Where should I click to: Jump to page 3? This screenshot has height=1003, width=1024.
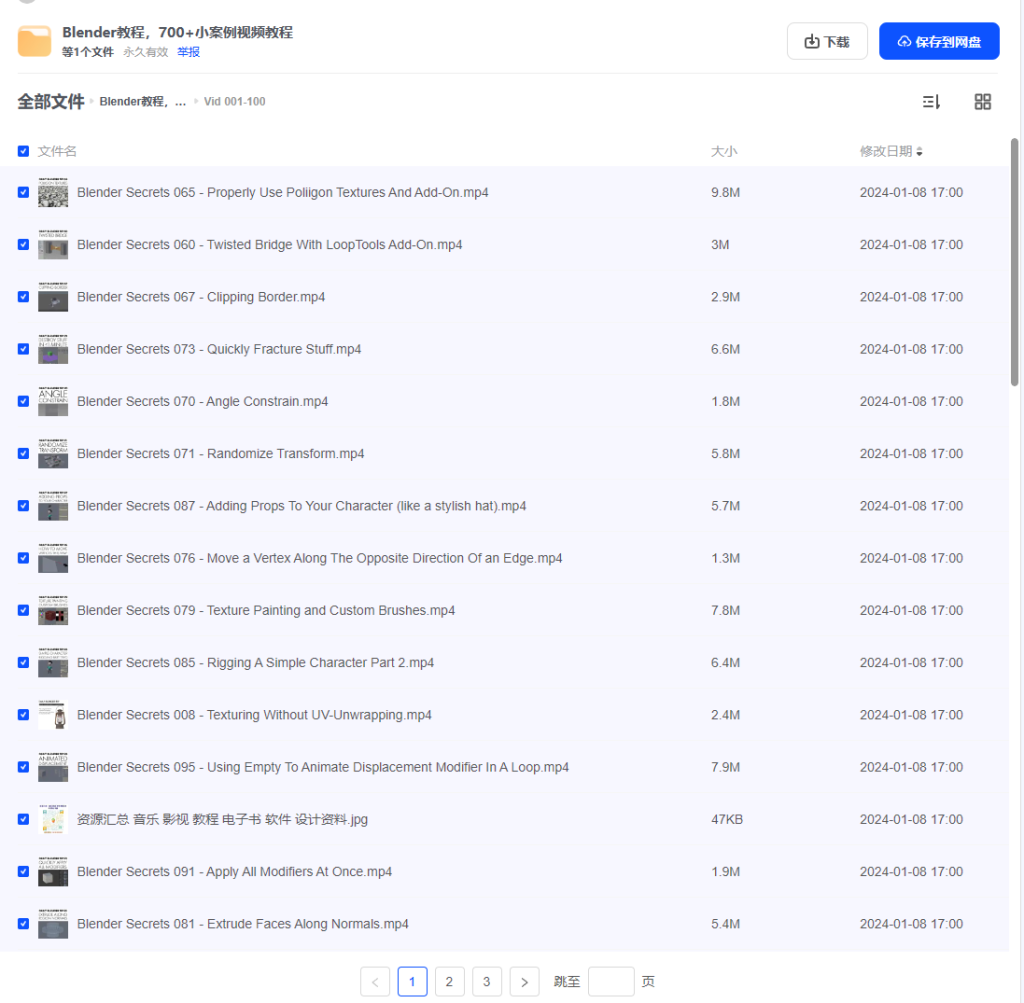(x=486, y=982)
